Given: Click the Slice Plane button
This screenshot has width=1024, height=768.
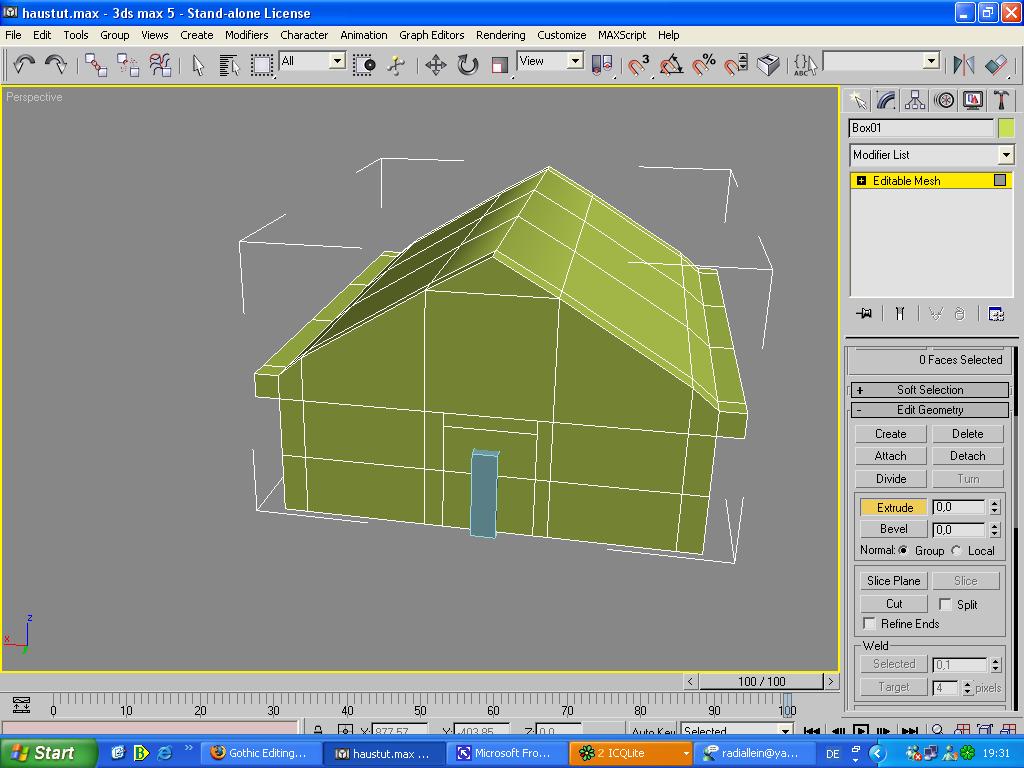Looking at the screenshot, I should (x=893, y=581).
